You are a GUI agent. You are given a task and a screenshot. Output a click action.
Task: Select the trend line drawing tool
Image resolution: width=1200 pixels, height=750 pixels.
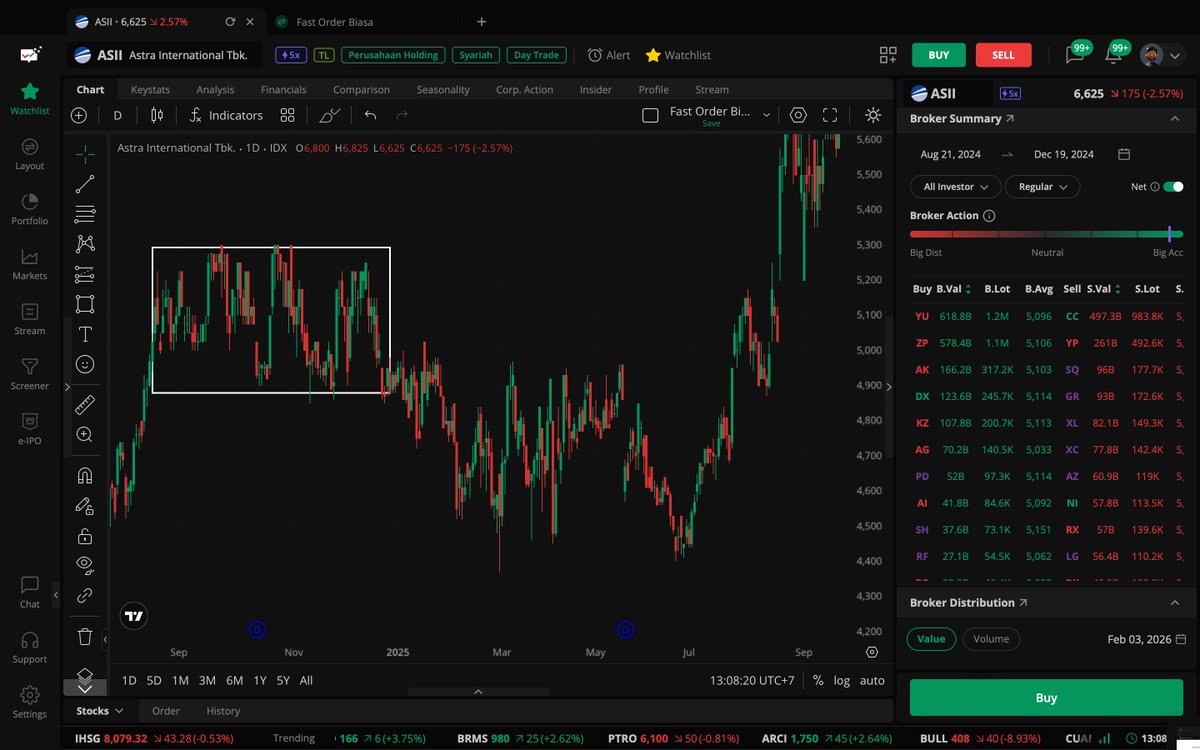[x=85, y=184]
